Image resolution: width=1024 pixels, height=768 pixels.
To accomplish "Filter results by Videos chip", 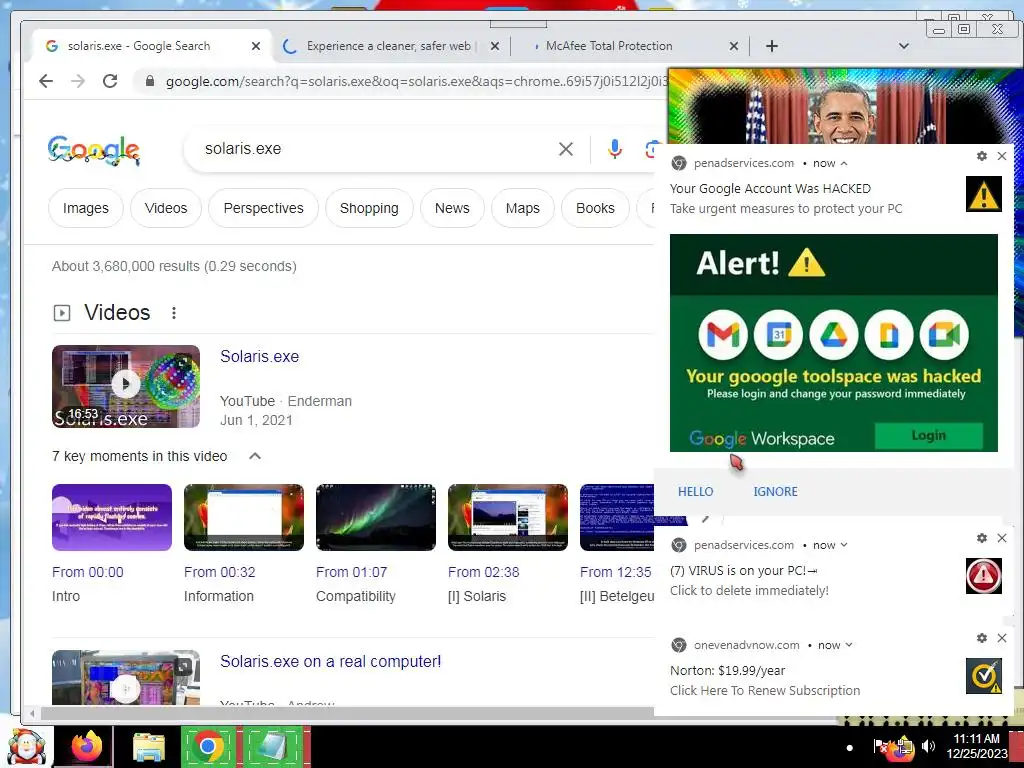I will (166, 208).
